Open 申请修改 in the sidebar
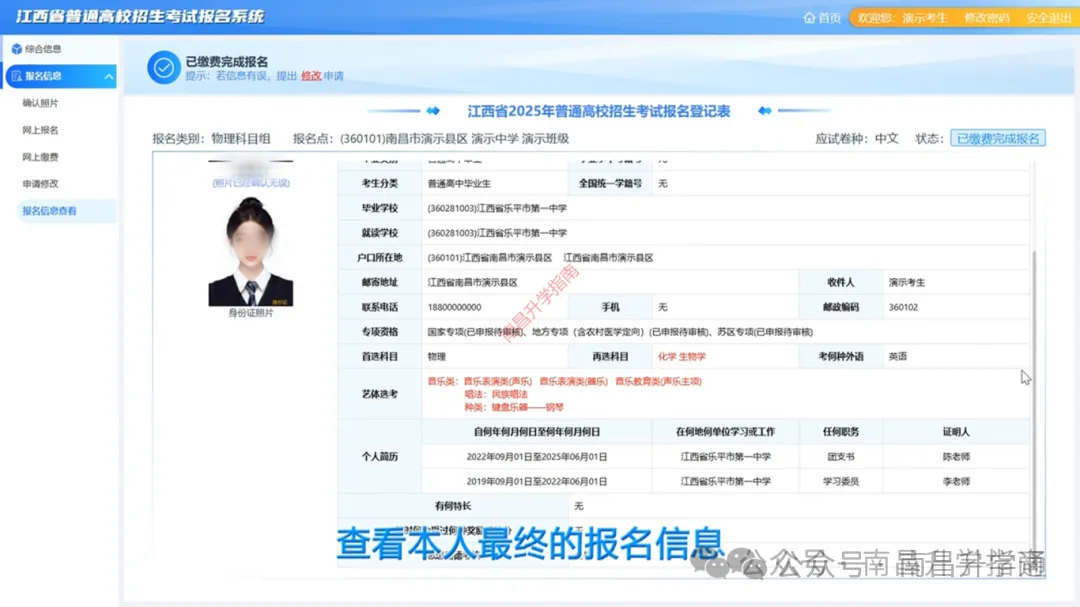Viewport: 1080px width, 607px height. pos(41,183)
